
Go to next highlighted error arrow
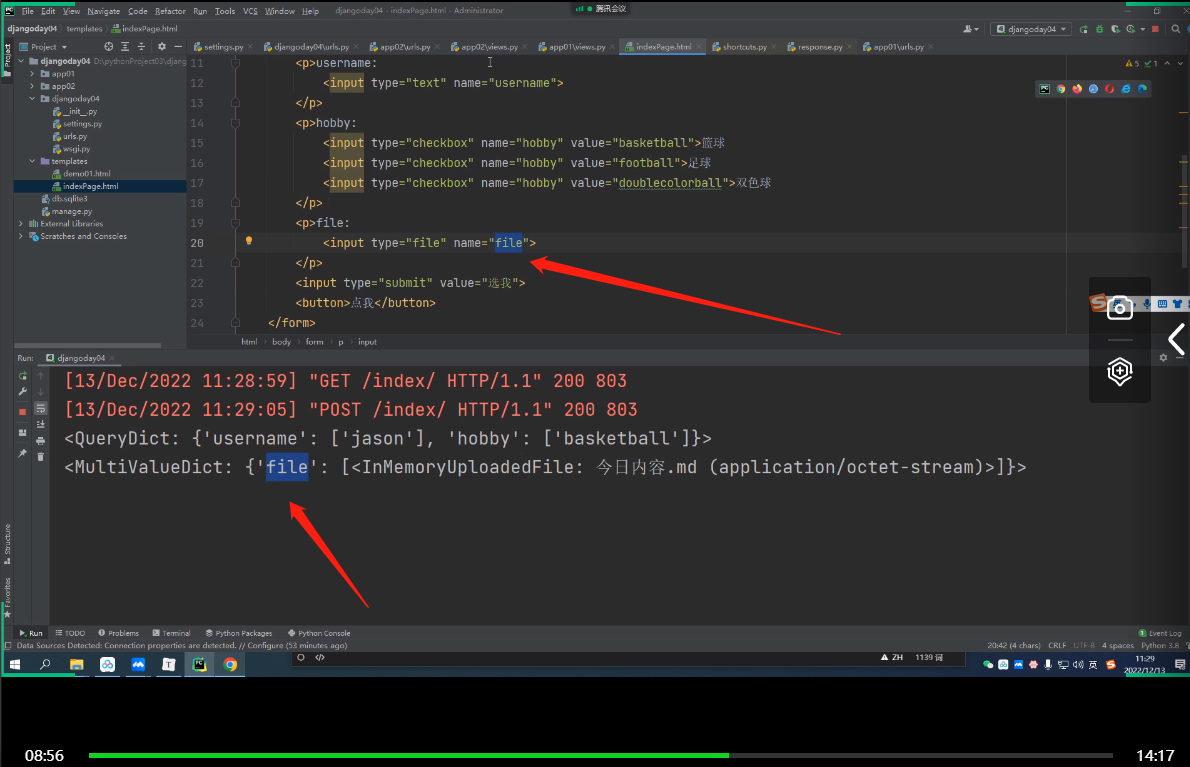(1179, 63)
